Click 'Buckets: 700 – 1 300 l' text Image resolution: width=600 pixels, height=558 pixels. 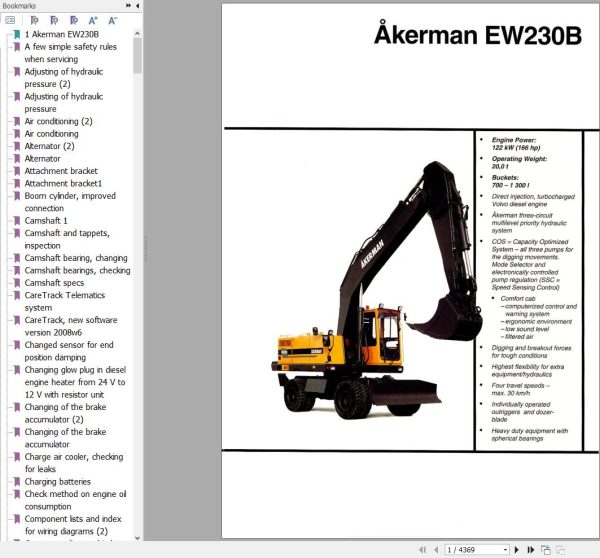coord(510,181)
